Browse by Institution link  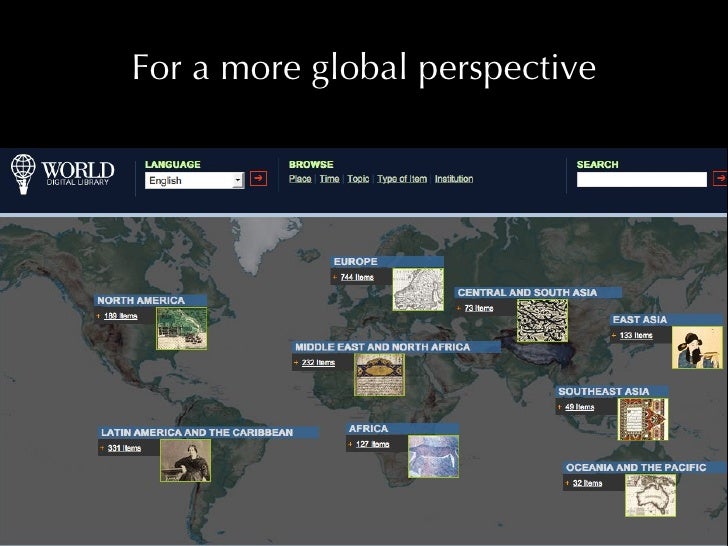pos(454,179)
